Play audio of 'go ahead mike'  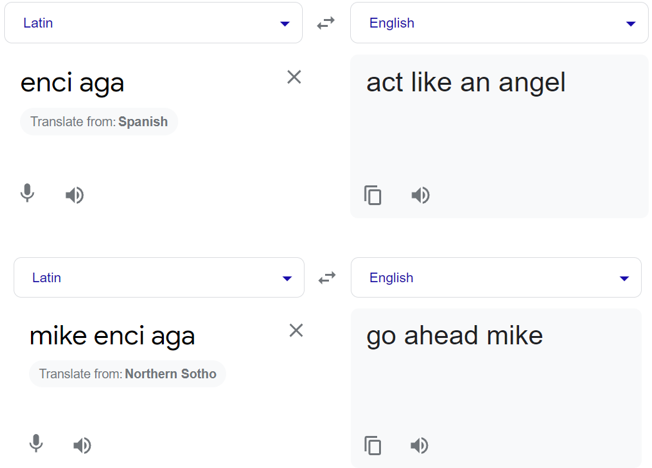[419, 446]
